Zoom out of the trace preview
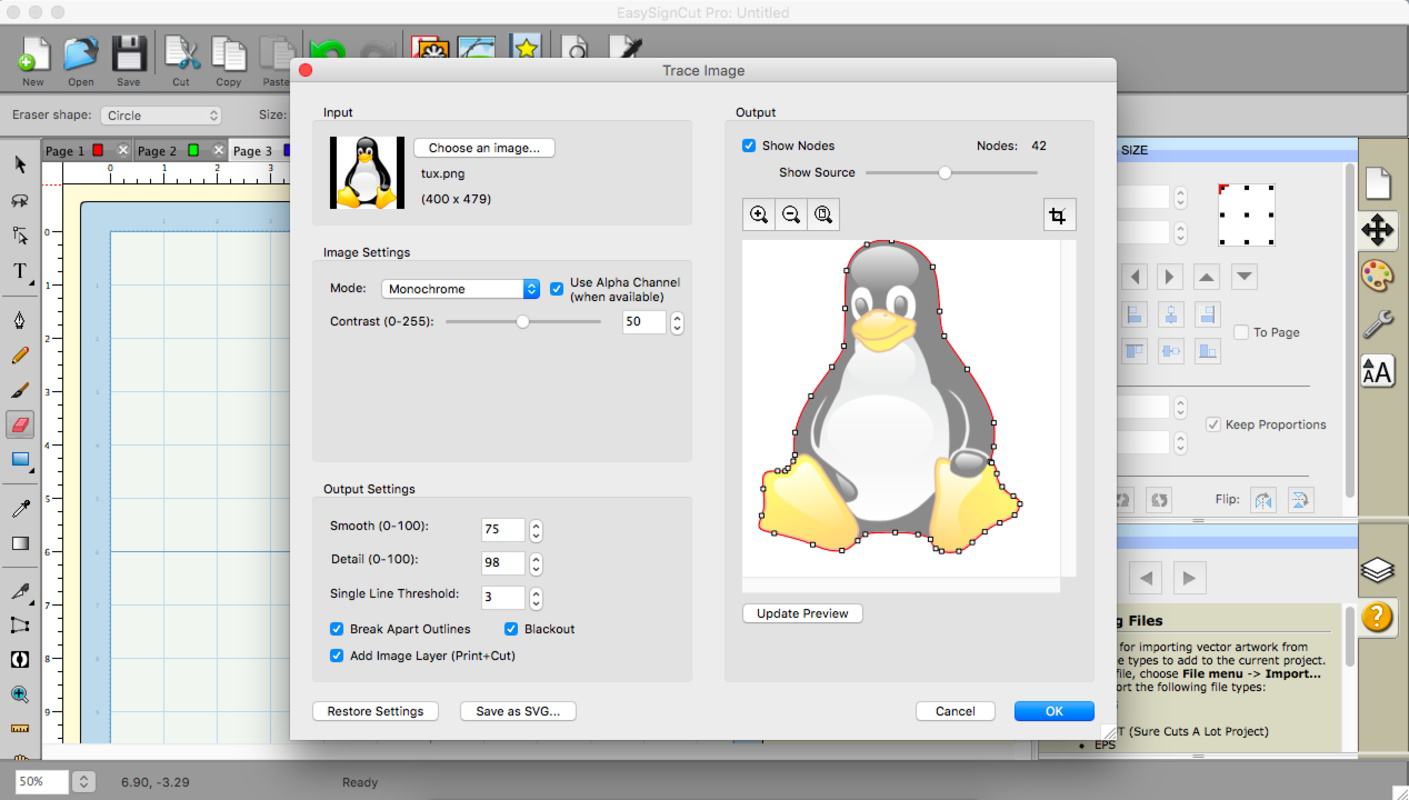The width and height of the screenshot is (1409, 800). [791, 214]
